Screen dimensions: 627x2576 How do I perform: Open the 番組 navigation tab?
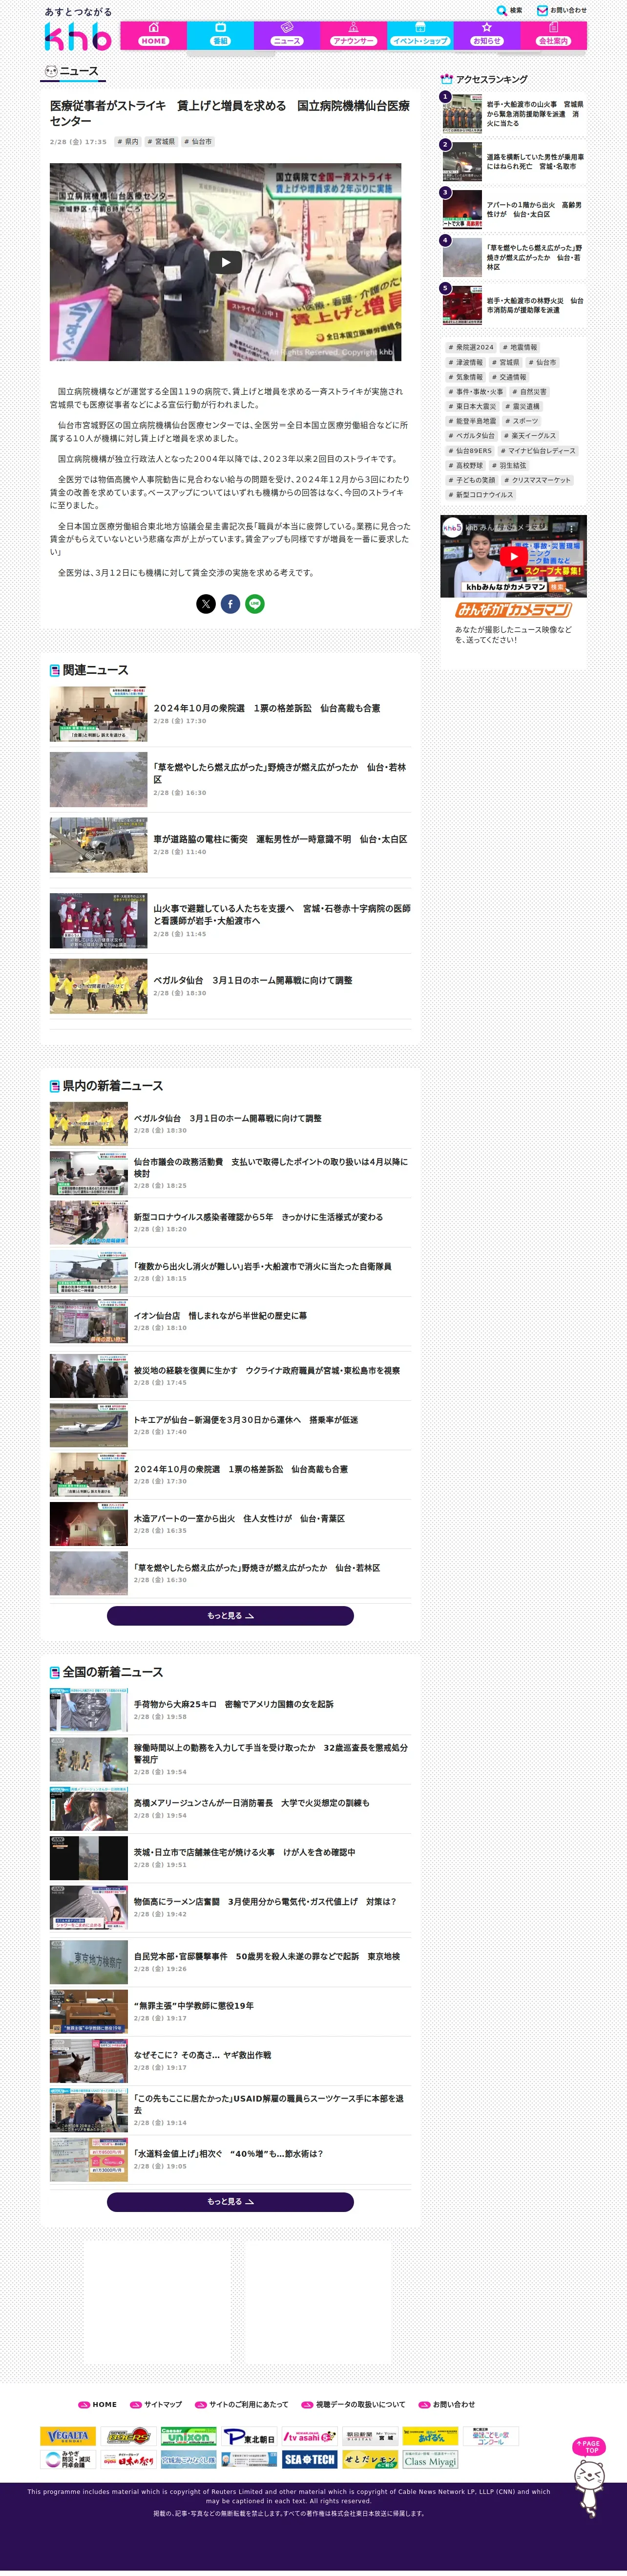[220, 35]
